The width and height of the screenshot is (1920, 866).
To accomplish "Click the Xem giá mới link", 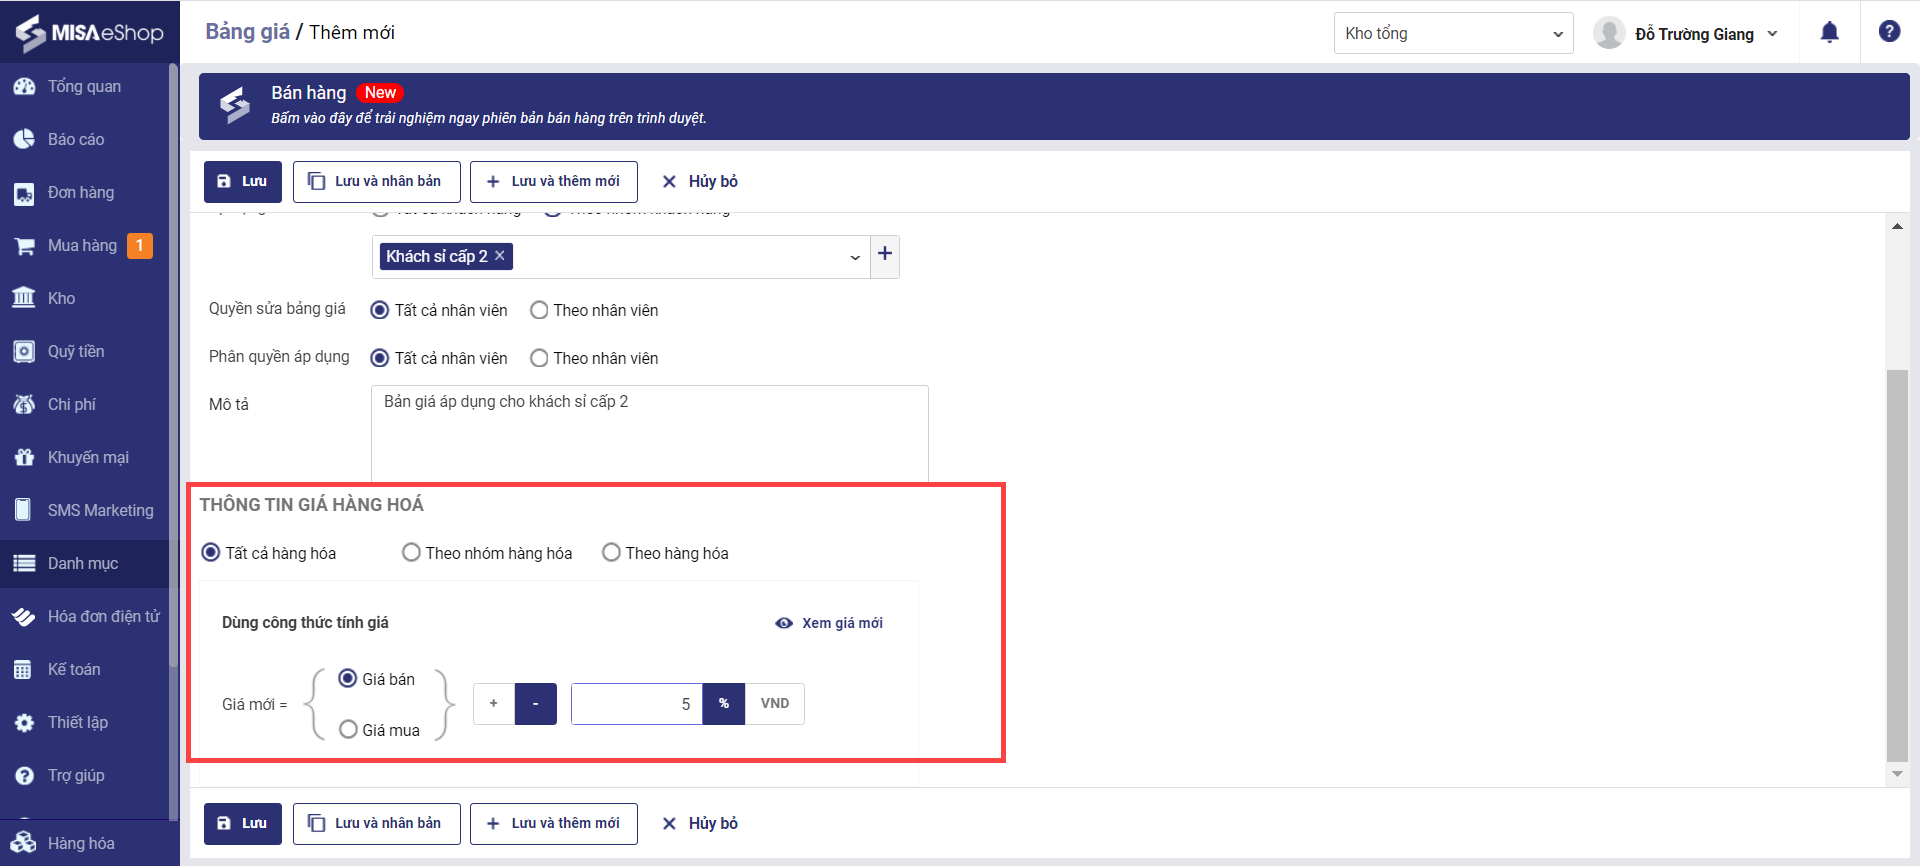I will click(x=829, y=623).
